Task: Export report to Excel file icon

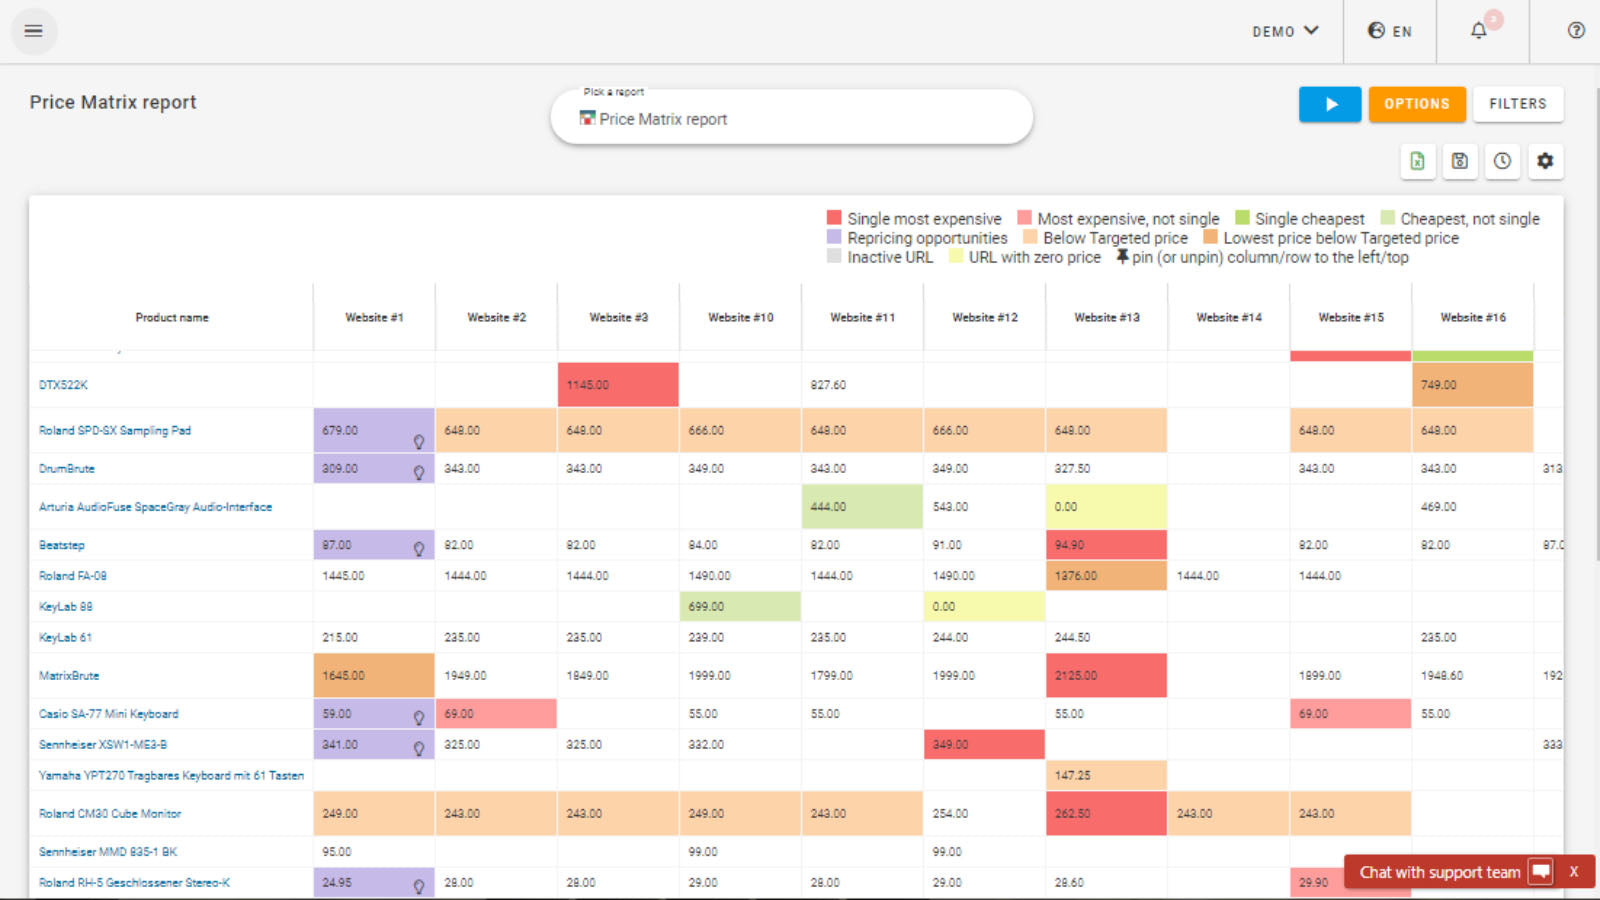Action: pos(1417,161)
